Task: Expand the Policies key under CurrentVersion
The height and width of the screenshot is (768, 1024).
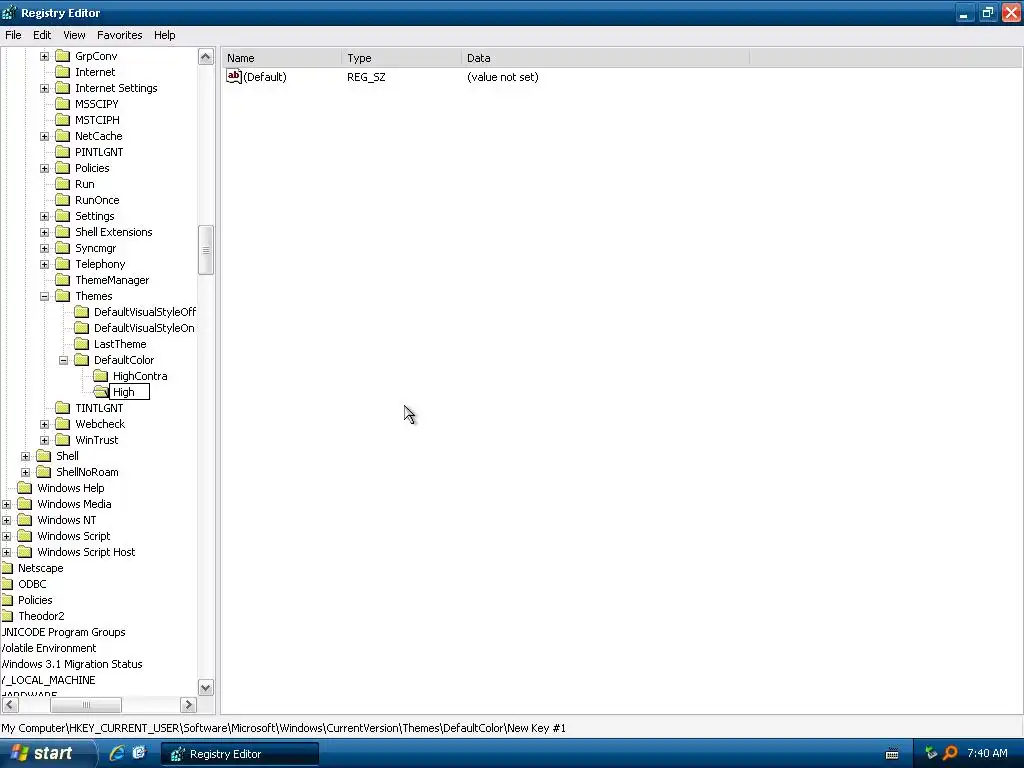Action: [44, 168]
